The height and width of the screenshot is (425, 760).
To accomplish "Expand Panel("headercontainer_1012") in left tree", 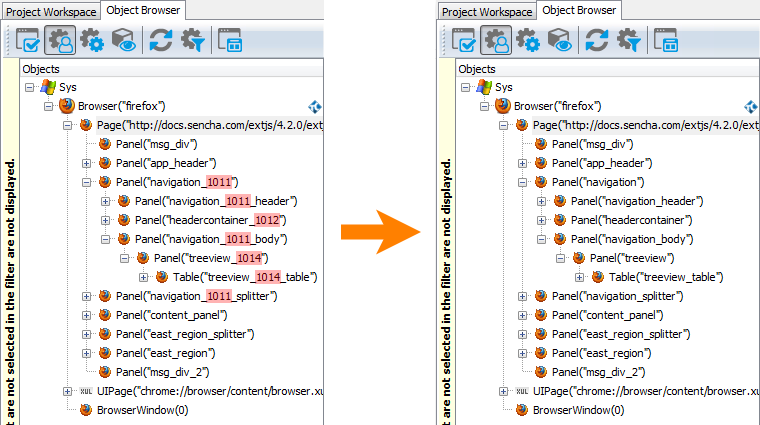I will (105, 220).
